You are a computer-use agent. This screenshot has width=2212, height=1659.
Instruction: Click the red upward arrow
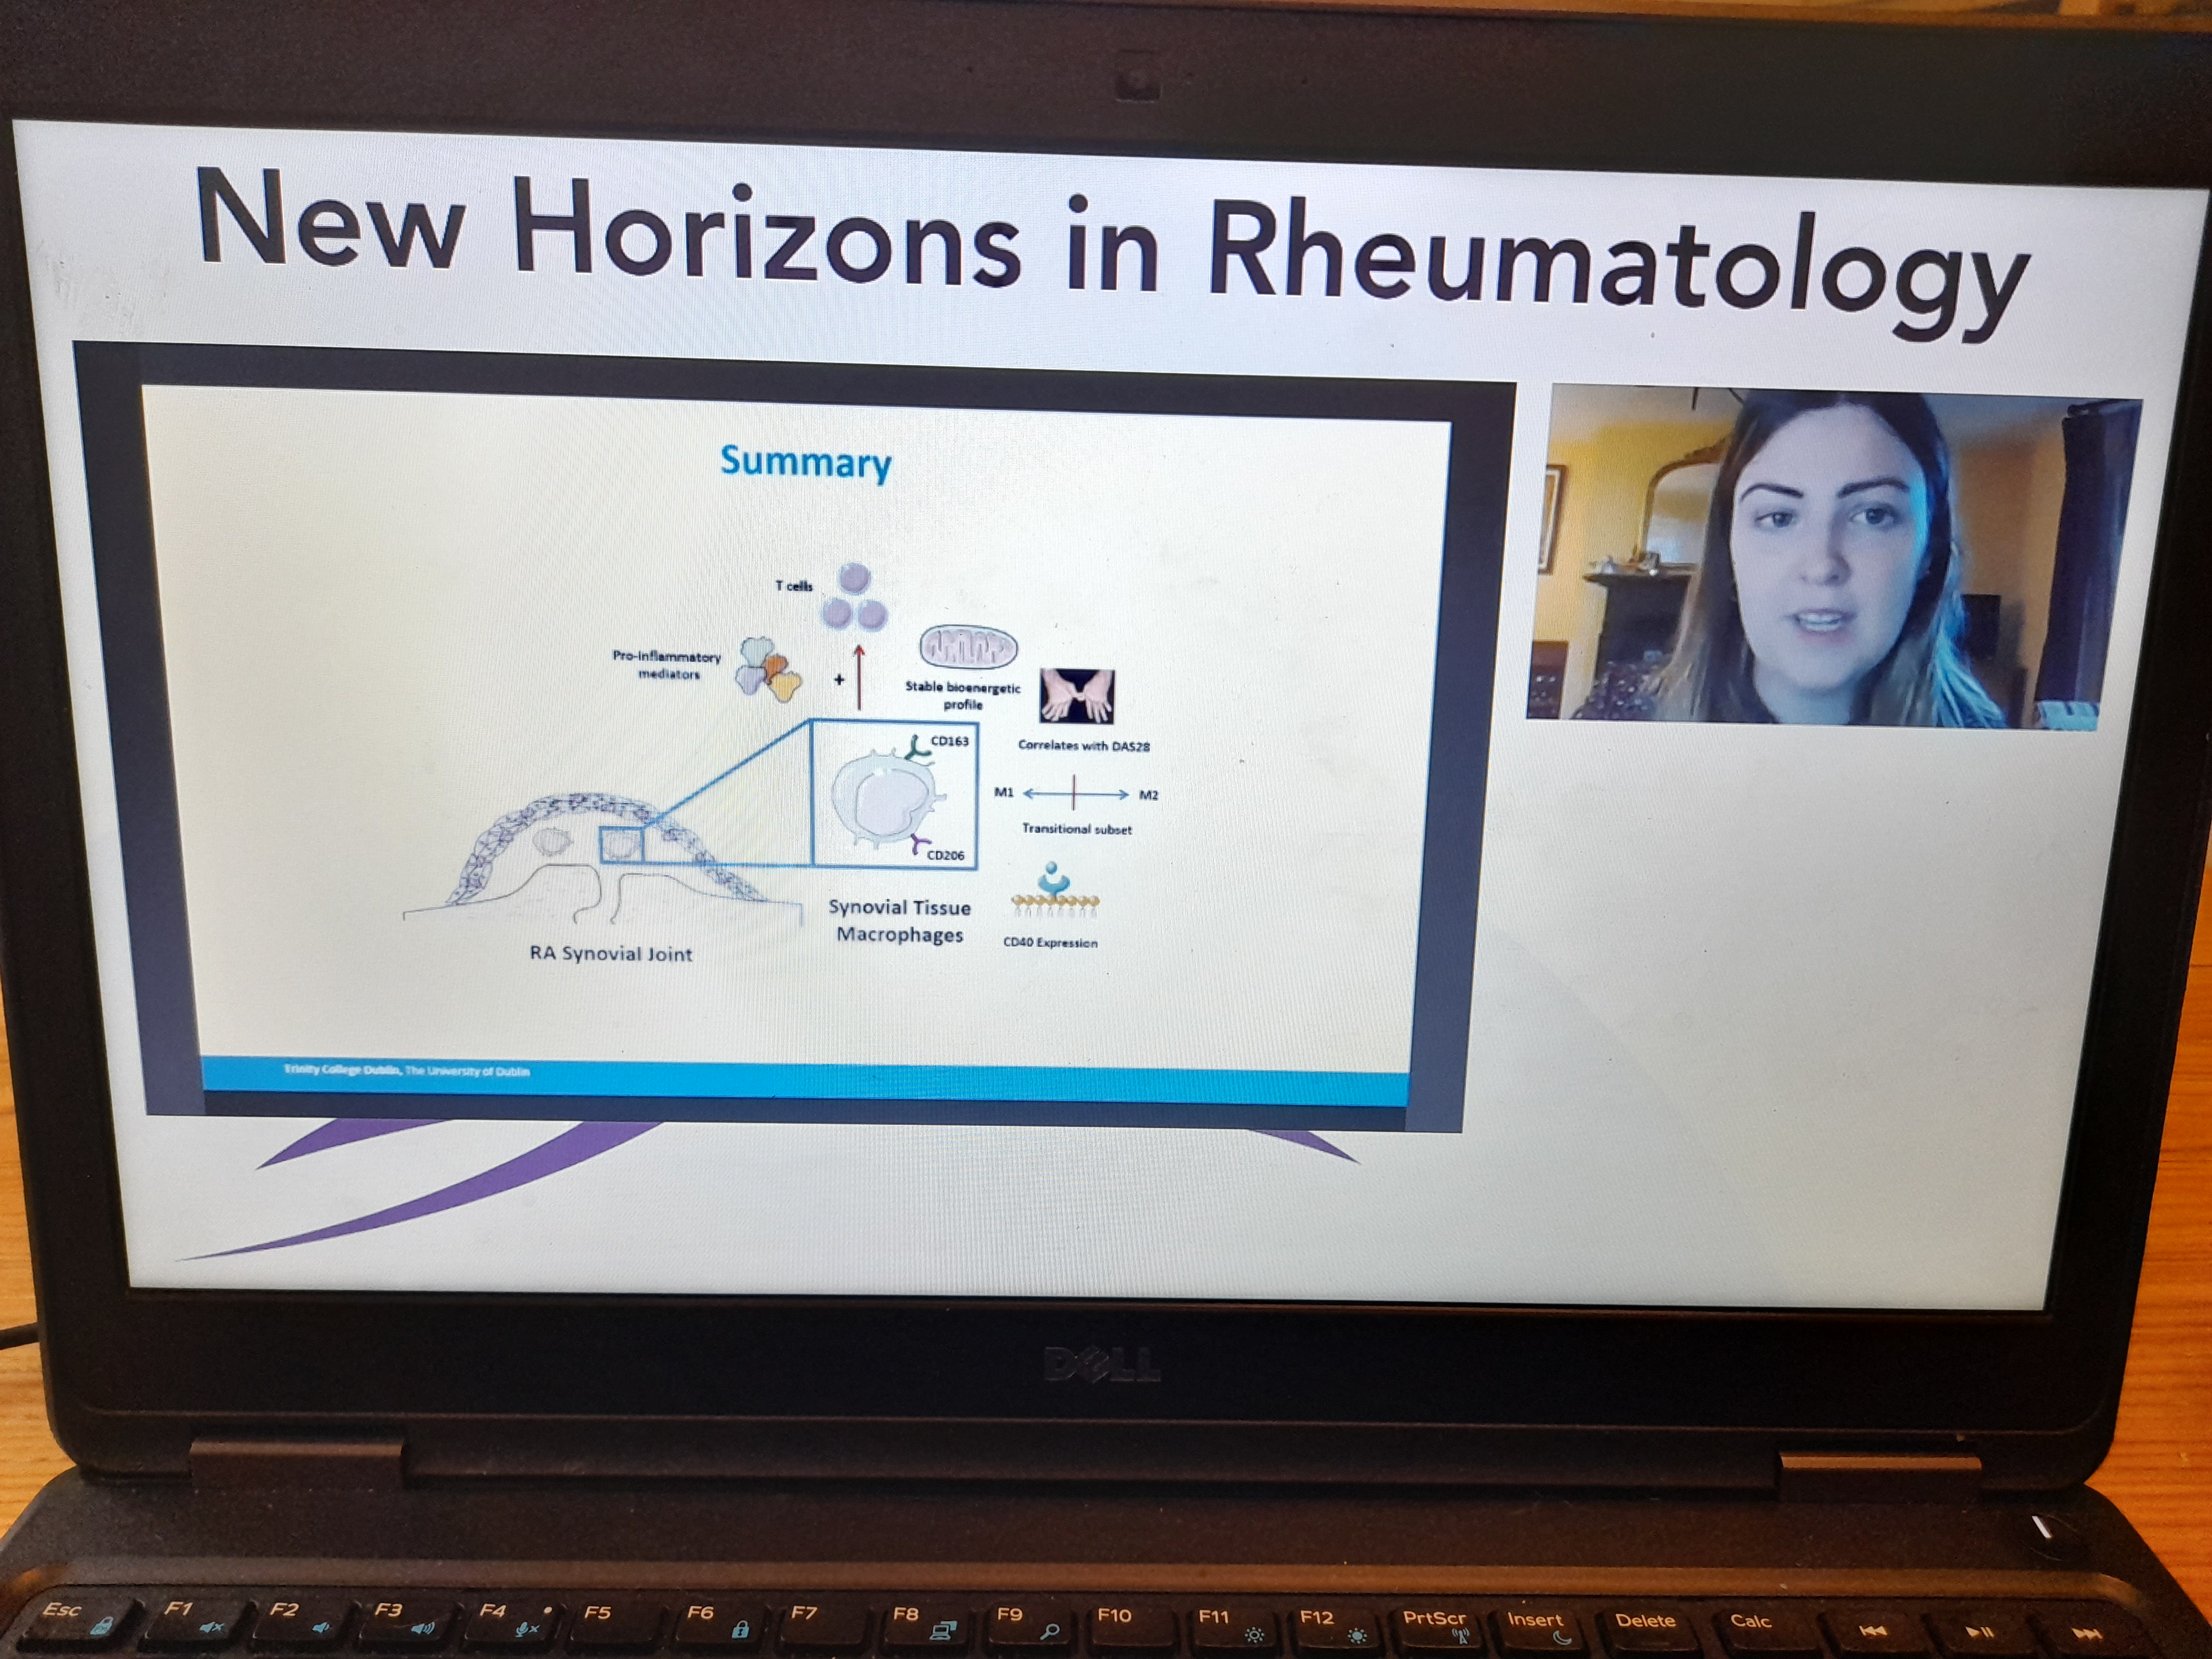click(858, 677)
